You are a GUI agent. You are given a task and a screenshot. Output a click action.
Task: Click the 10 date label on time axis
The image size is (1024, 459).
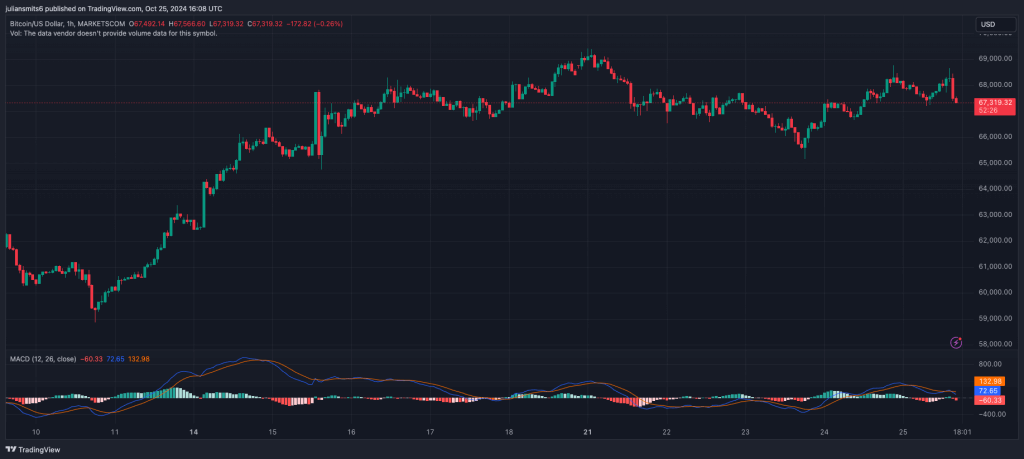[36, 432]
